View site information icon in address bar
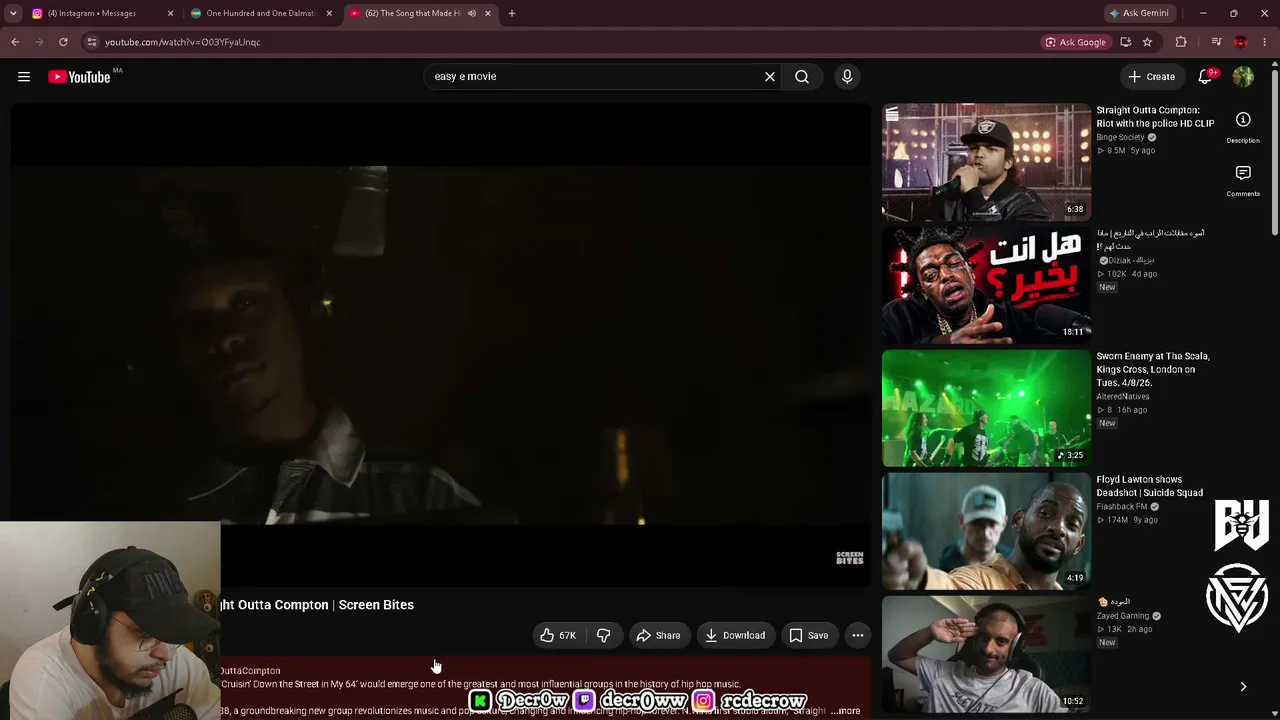 [x=91, y=42]
